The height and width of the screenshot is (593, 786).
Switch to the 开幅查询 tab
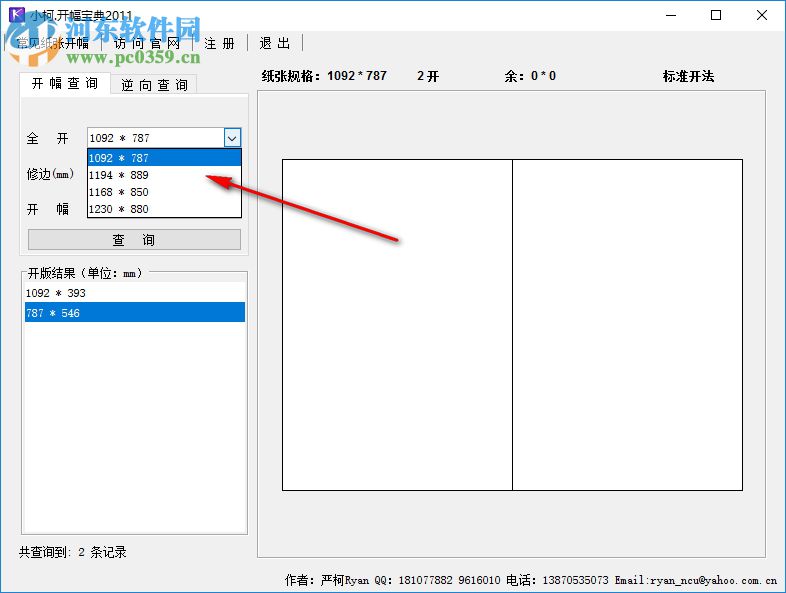click(x=65, y=83)
